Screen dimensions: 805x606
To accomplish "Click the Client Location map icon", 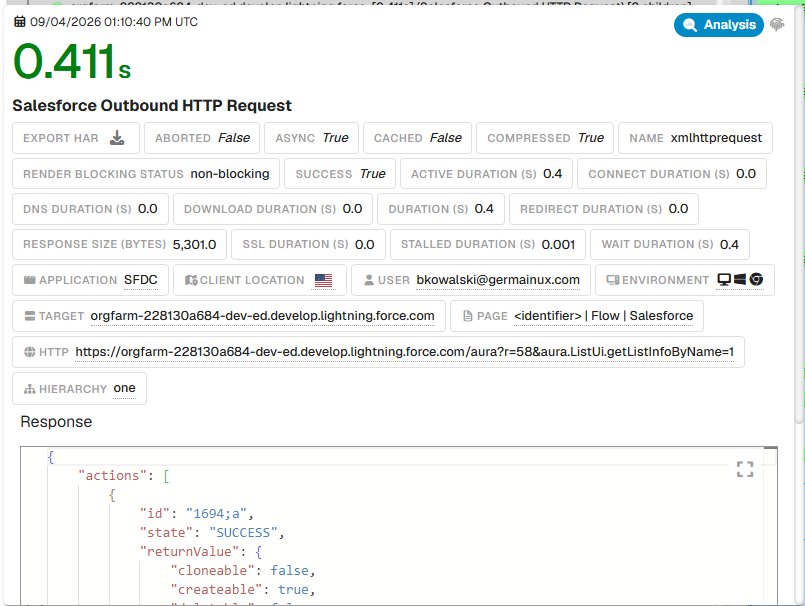I will 191,280.
